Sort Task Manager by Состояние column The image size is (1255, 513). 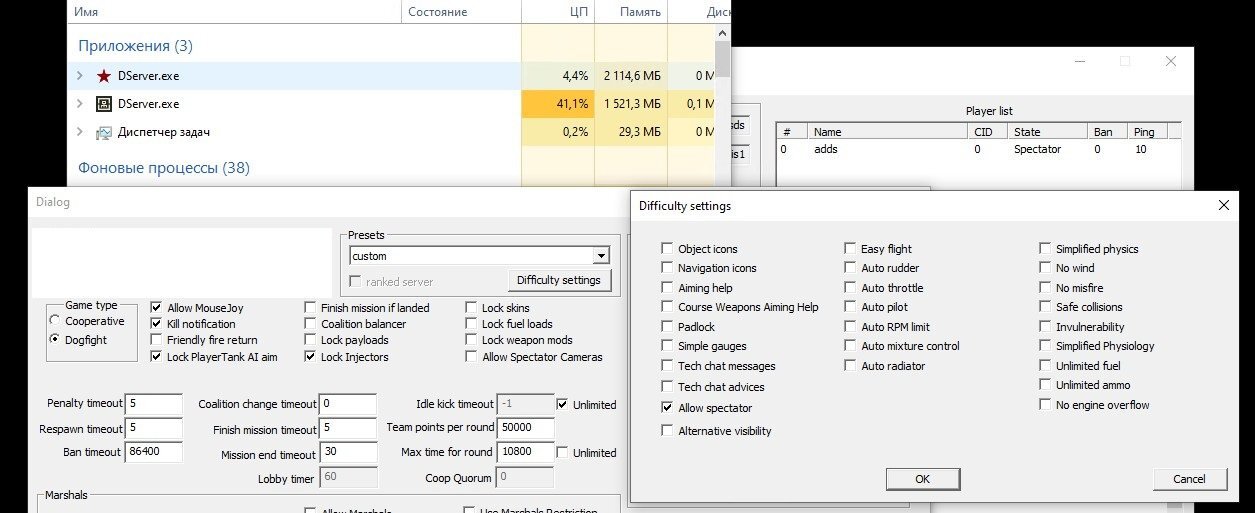(x=461, y=12)
